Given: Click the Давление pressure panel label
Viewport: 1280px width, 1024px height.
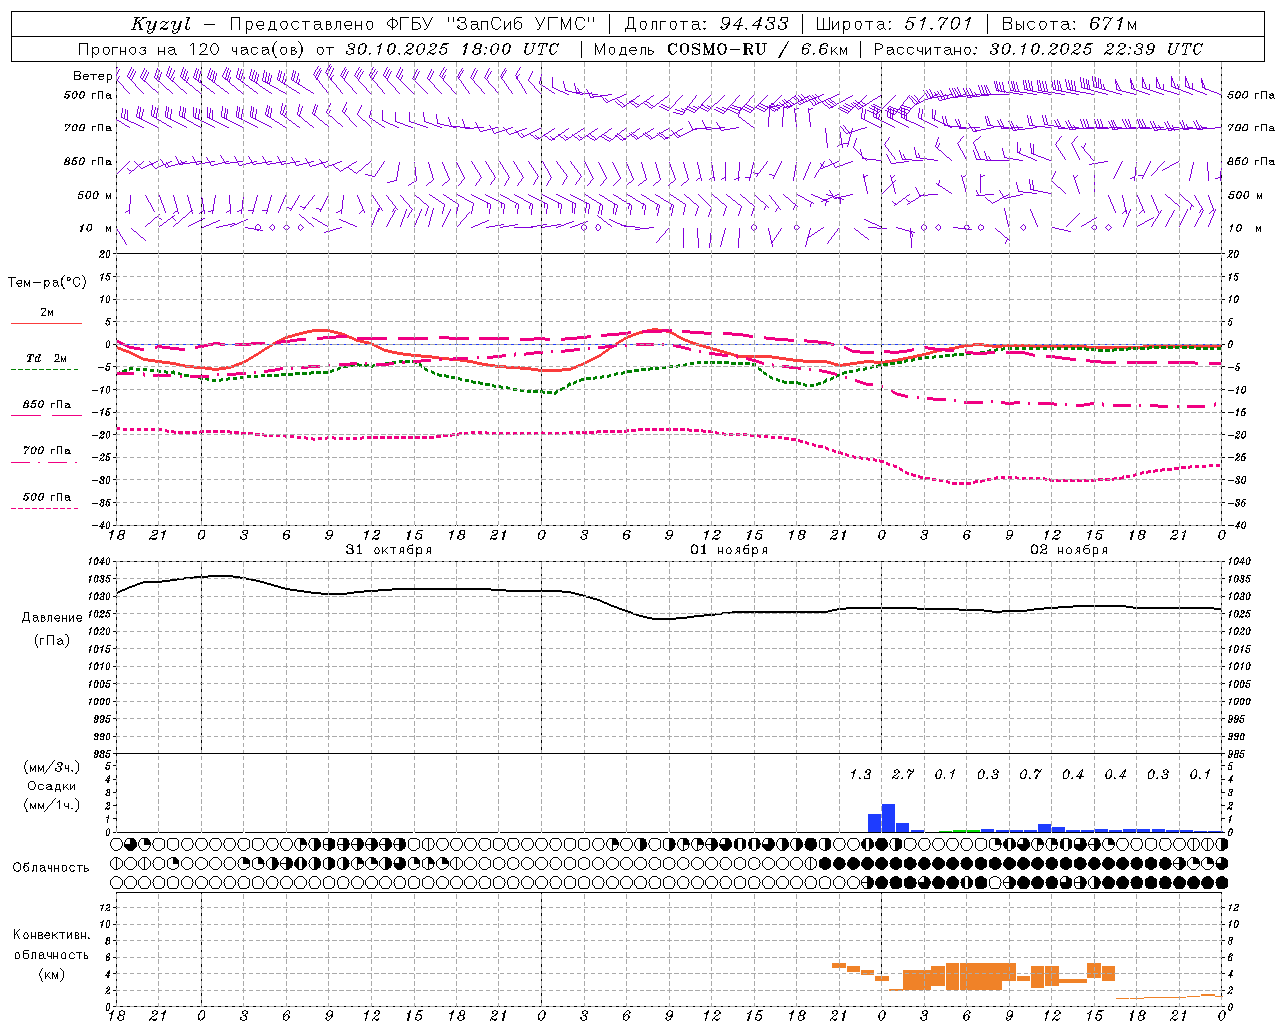Looking at the screenshot, I should (x=52, y=618).
